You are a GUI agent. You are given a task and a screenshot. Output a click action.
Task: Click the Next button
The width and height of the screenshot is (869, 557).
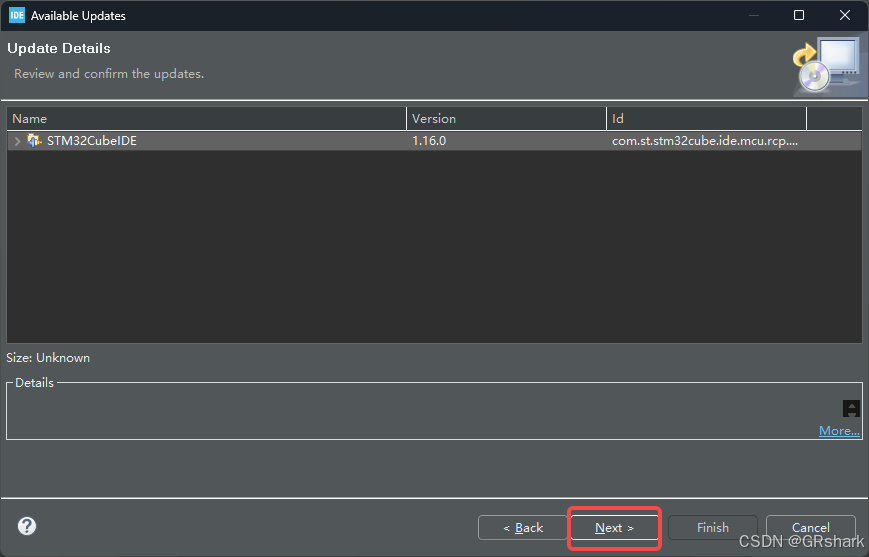point(614,528)
